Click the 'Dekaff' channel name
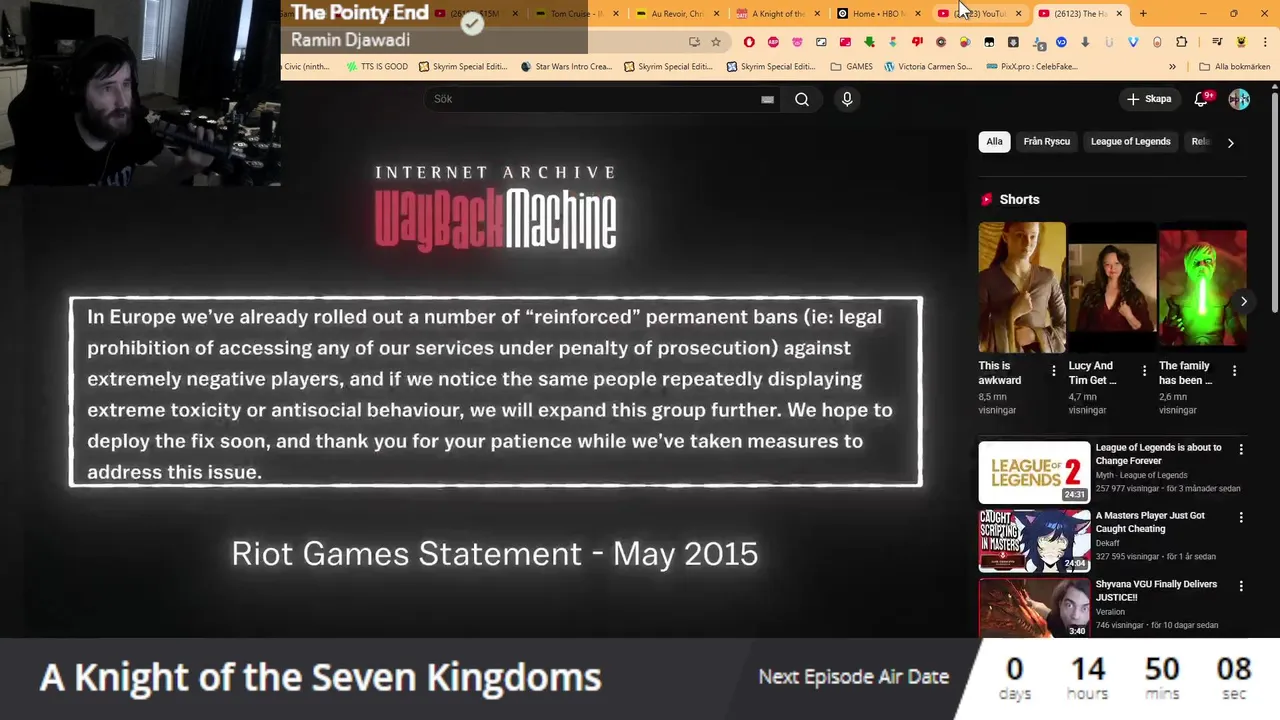 click(x=1108, y=543)
